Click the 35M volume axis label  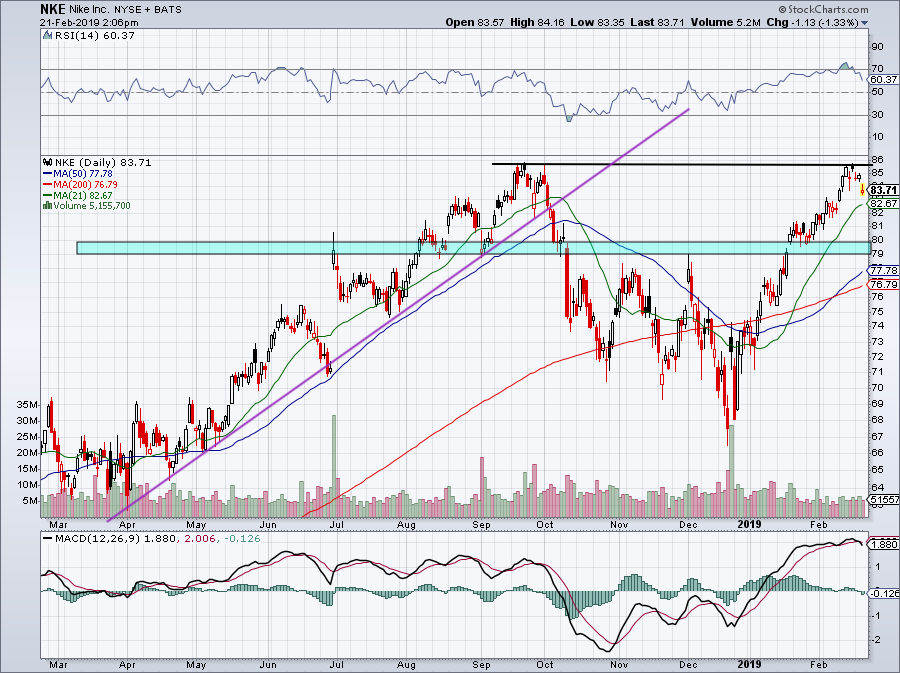coord(26,404)
